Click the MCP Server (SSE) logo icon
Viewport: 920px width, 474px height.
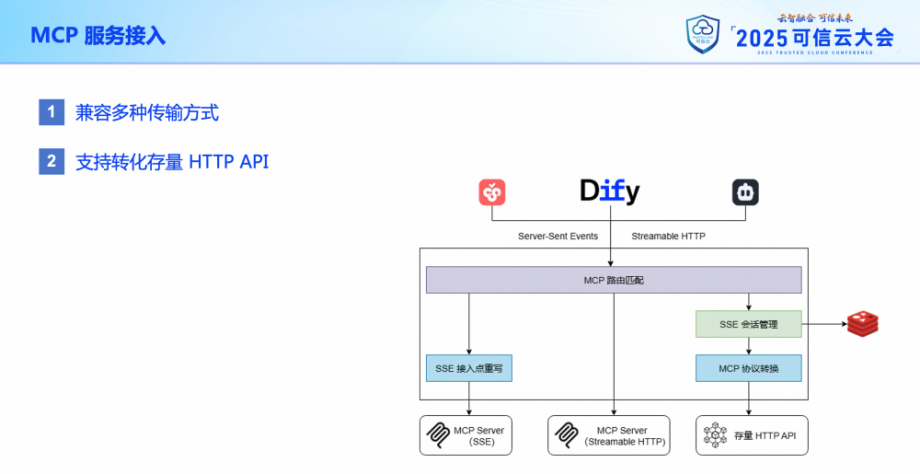438,435
